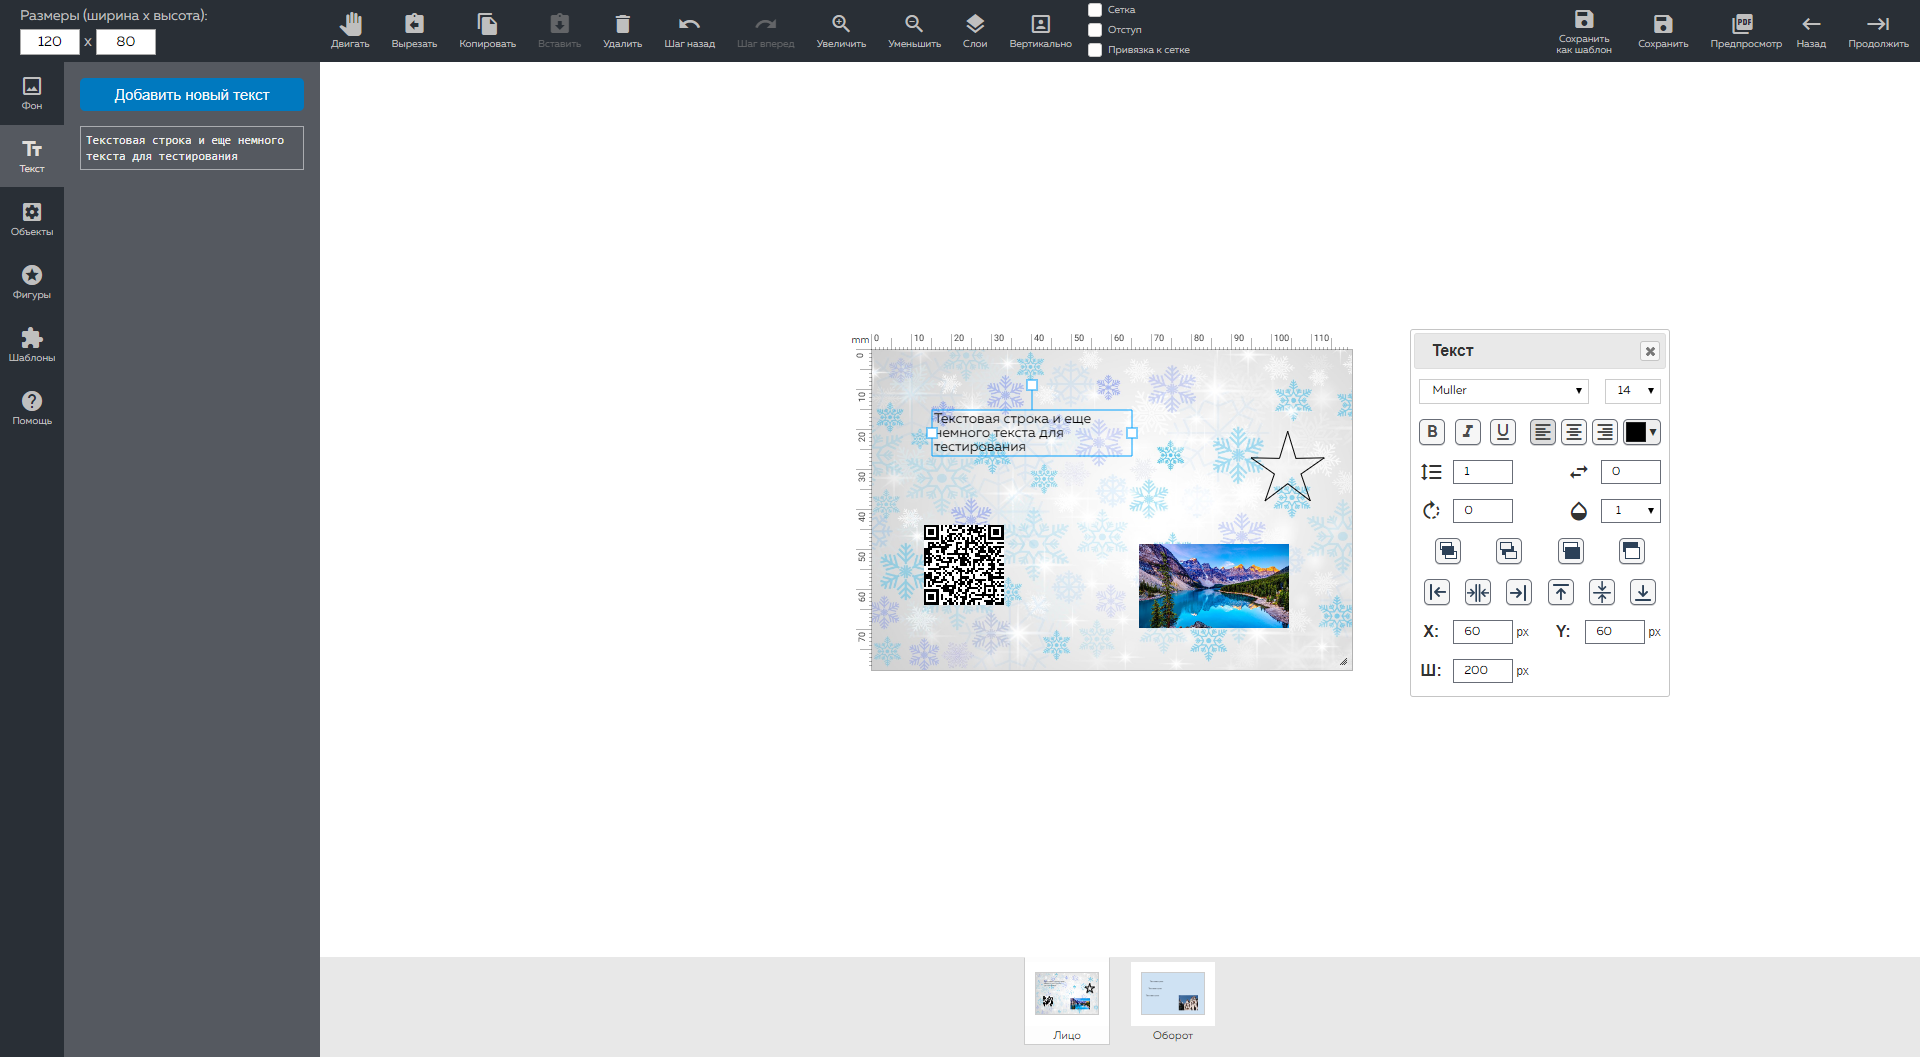Click the Сохранить save icon

[x=1663, y=30]
